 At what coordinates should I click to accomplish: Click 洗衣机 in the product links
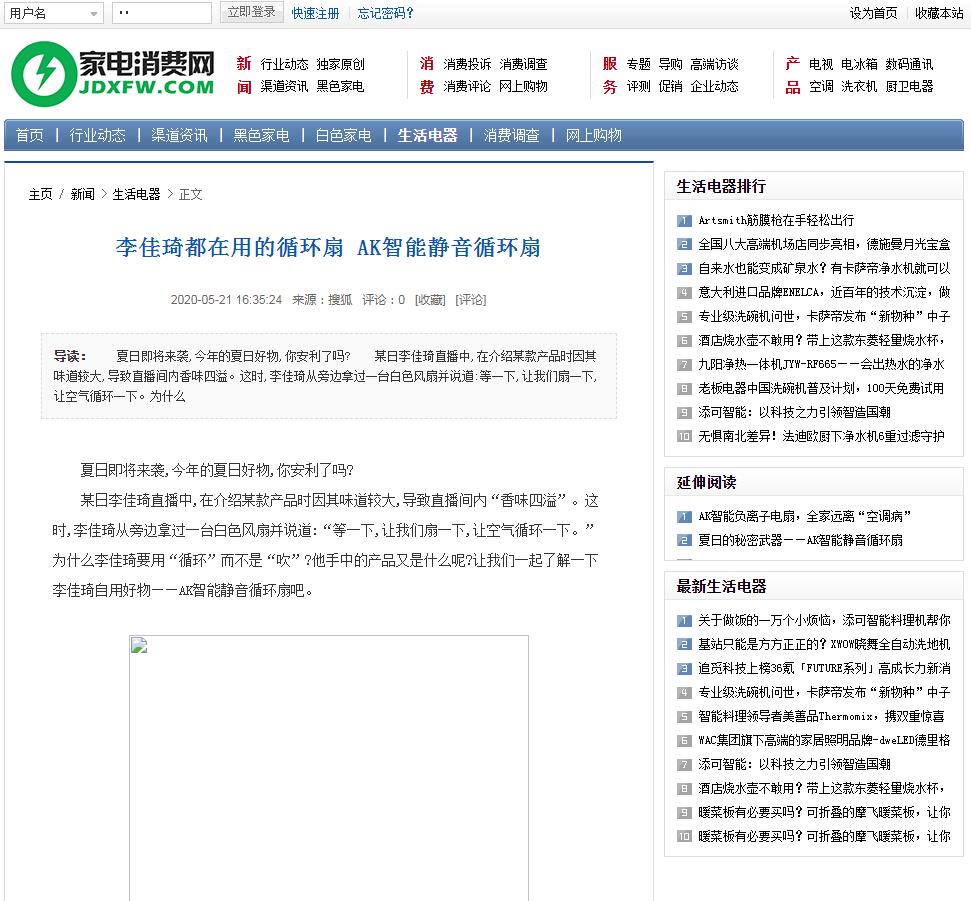tap(859, 86)
